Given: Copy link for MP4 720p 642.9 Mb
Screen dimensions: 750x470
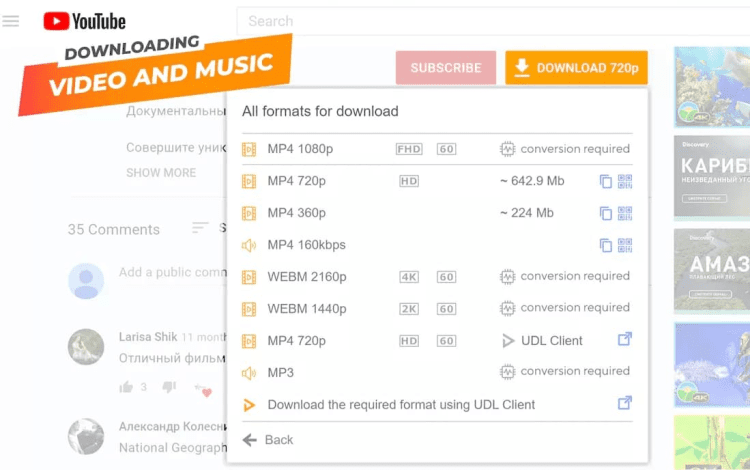Looking at the screenshot, I should (605, 181).
